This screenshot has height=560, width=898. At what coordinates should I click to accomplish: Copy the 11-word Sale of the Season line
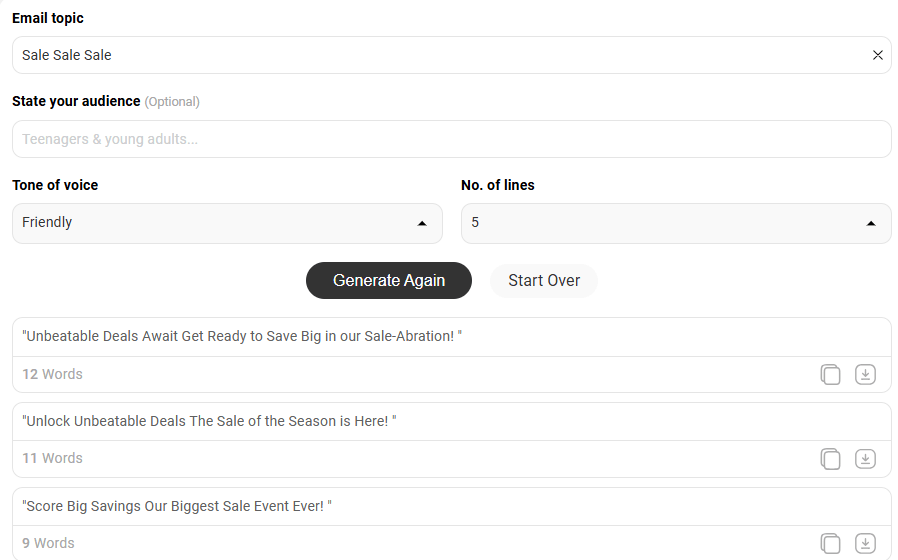[830, 459]
